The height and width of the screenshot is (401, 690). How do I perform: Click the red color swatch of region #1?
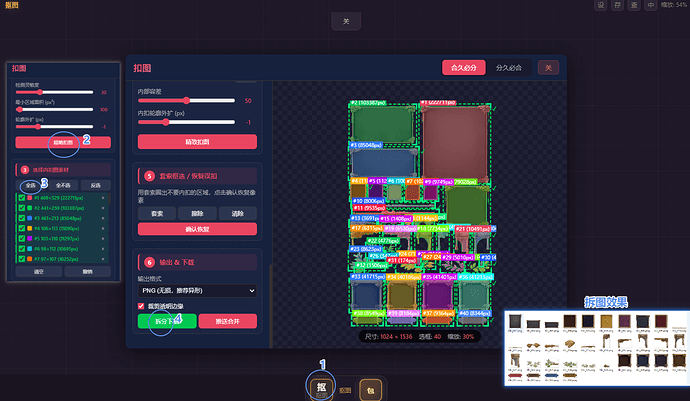tap(29, 198)
